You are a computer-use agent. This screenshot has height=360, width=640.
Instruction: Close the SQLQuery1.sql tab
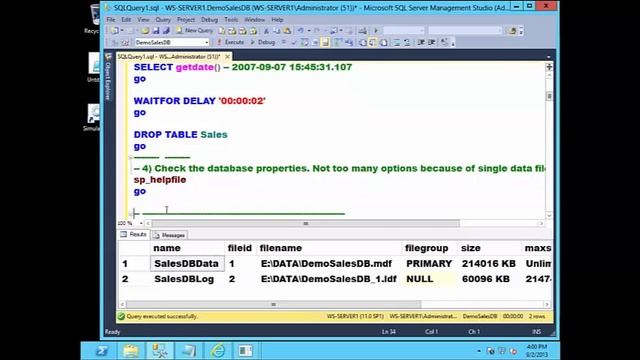[x=227, y=57]
